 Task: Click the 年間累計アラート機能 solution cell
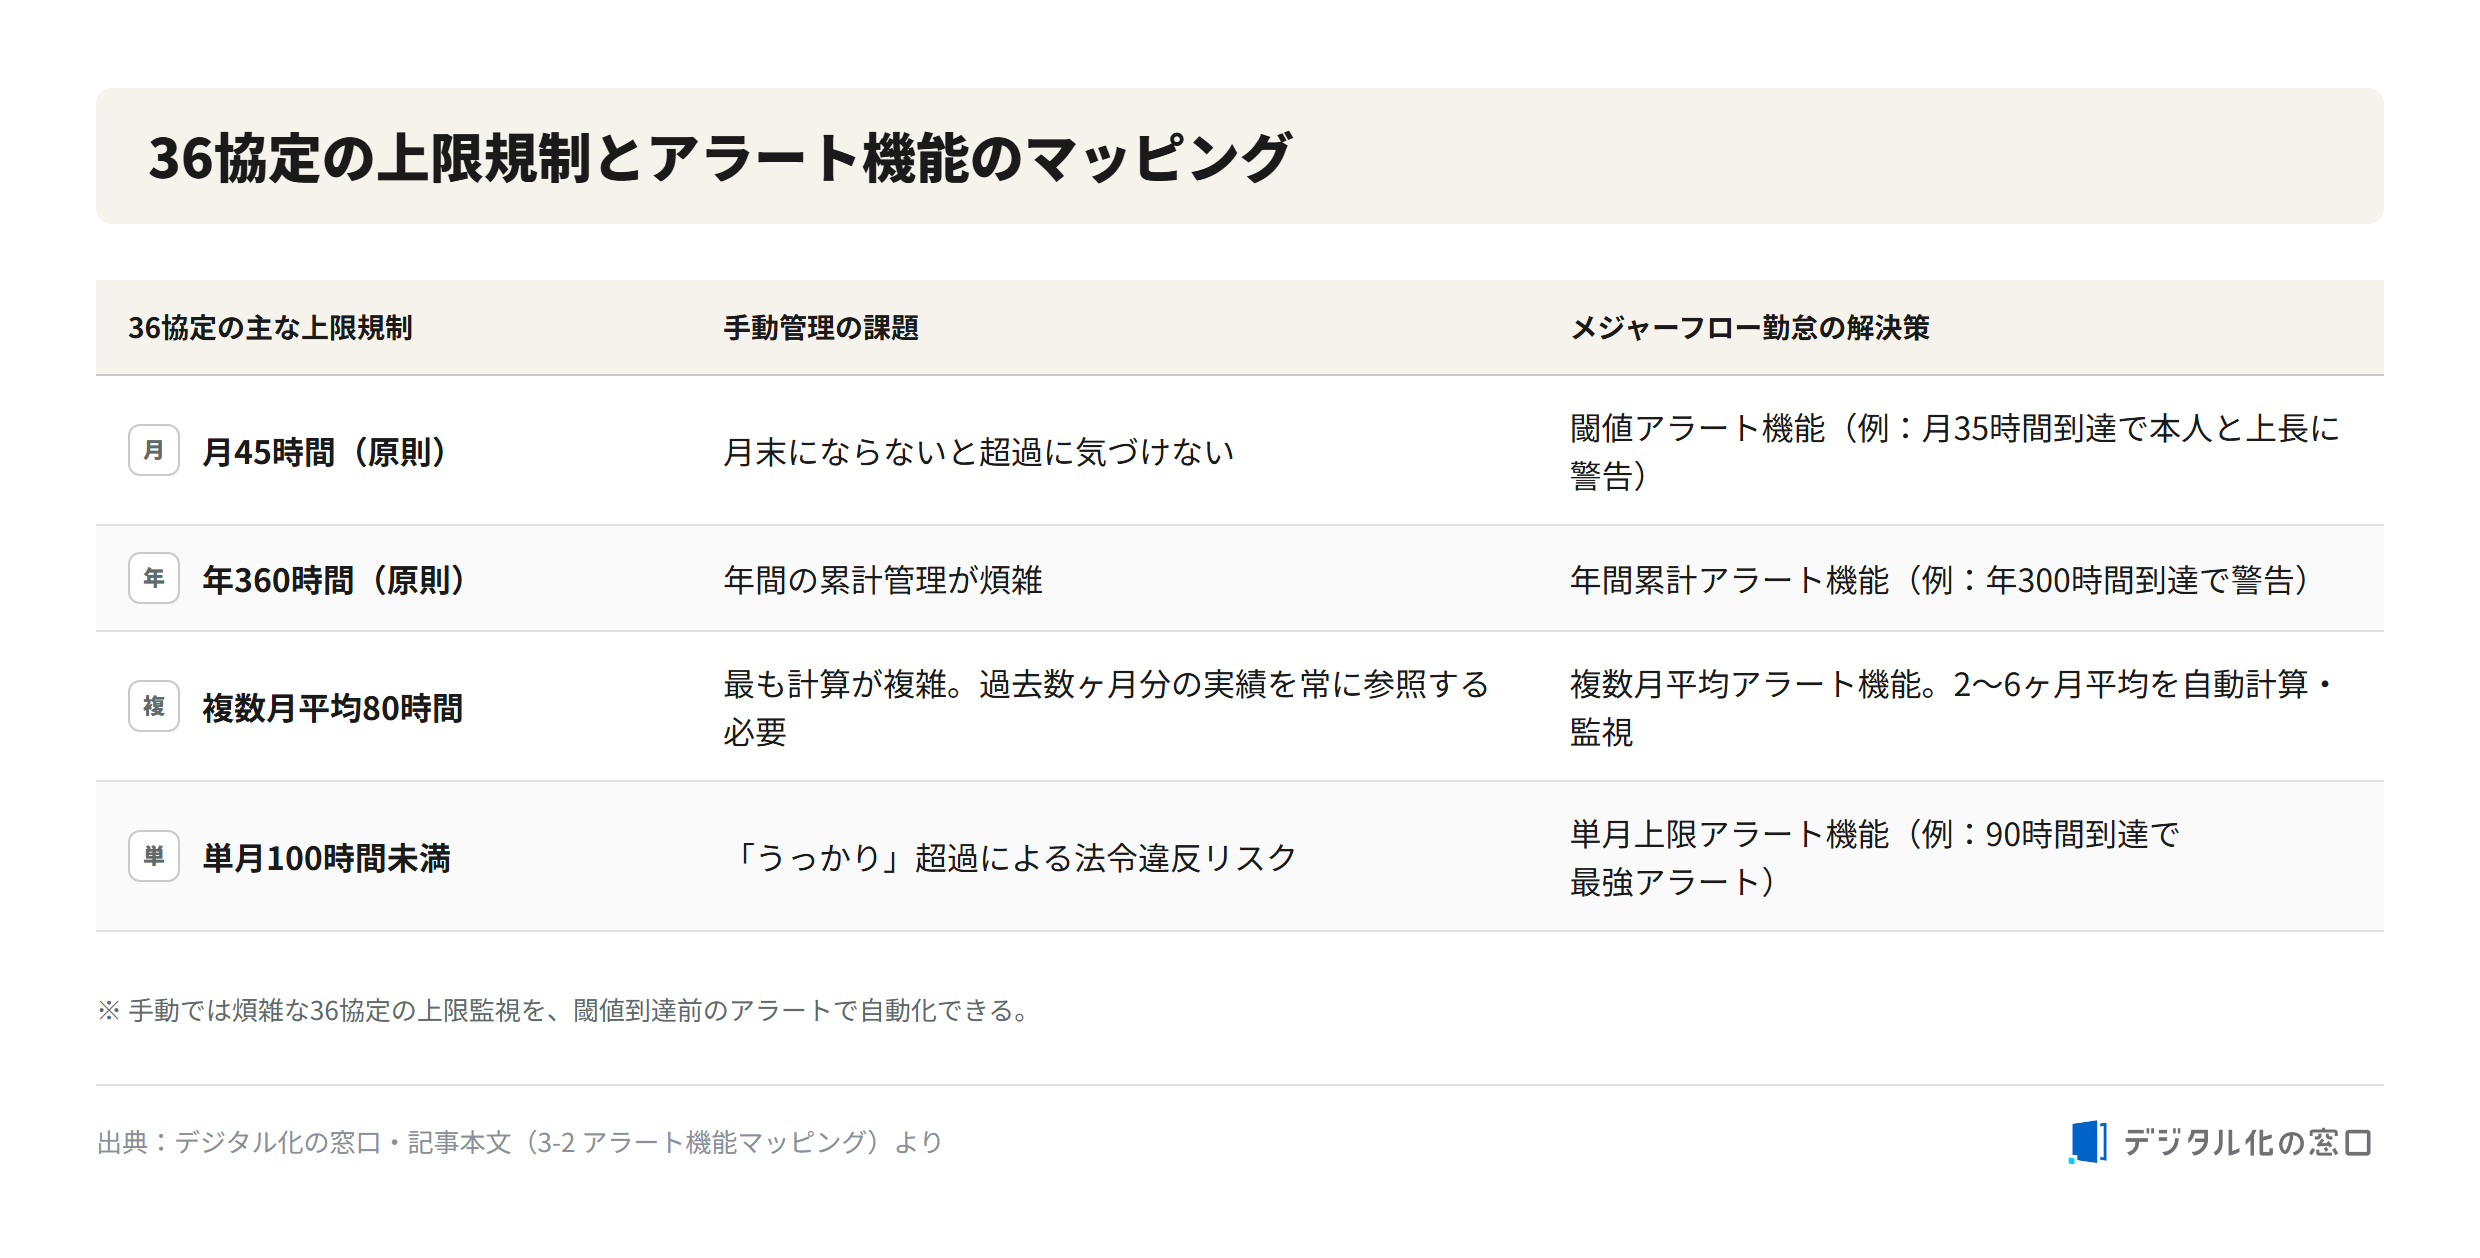[x=1945, y=580]
